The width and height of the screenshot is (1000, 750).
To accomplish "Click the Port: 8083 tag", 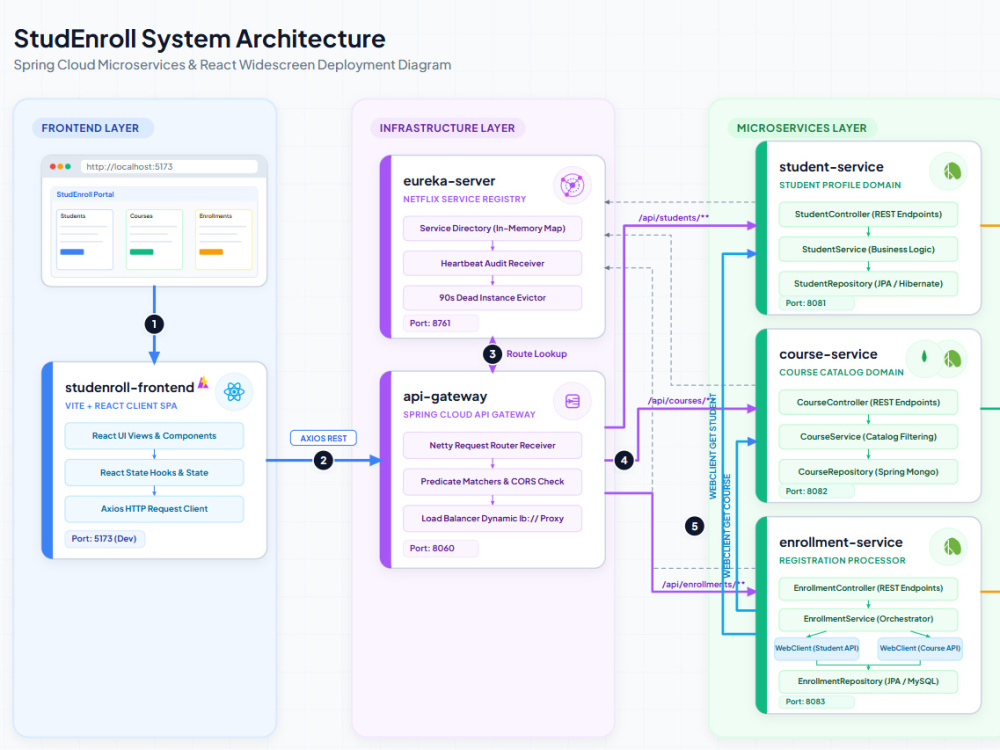I will point(816,702).
